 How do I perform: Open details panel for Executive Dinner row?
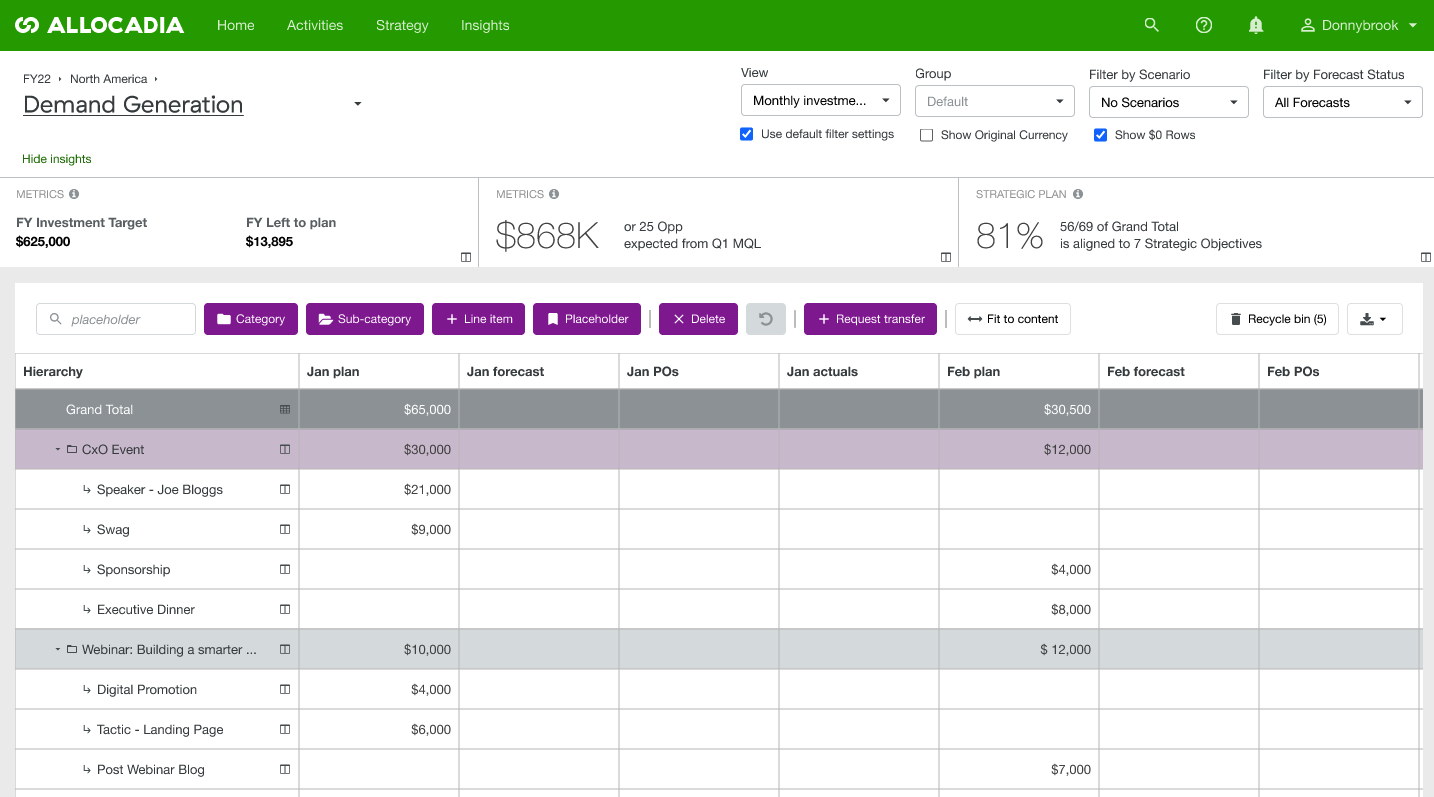point(285,609)
